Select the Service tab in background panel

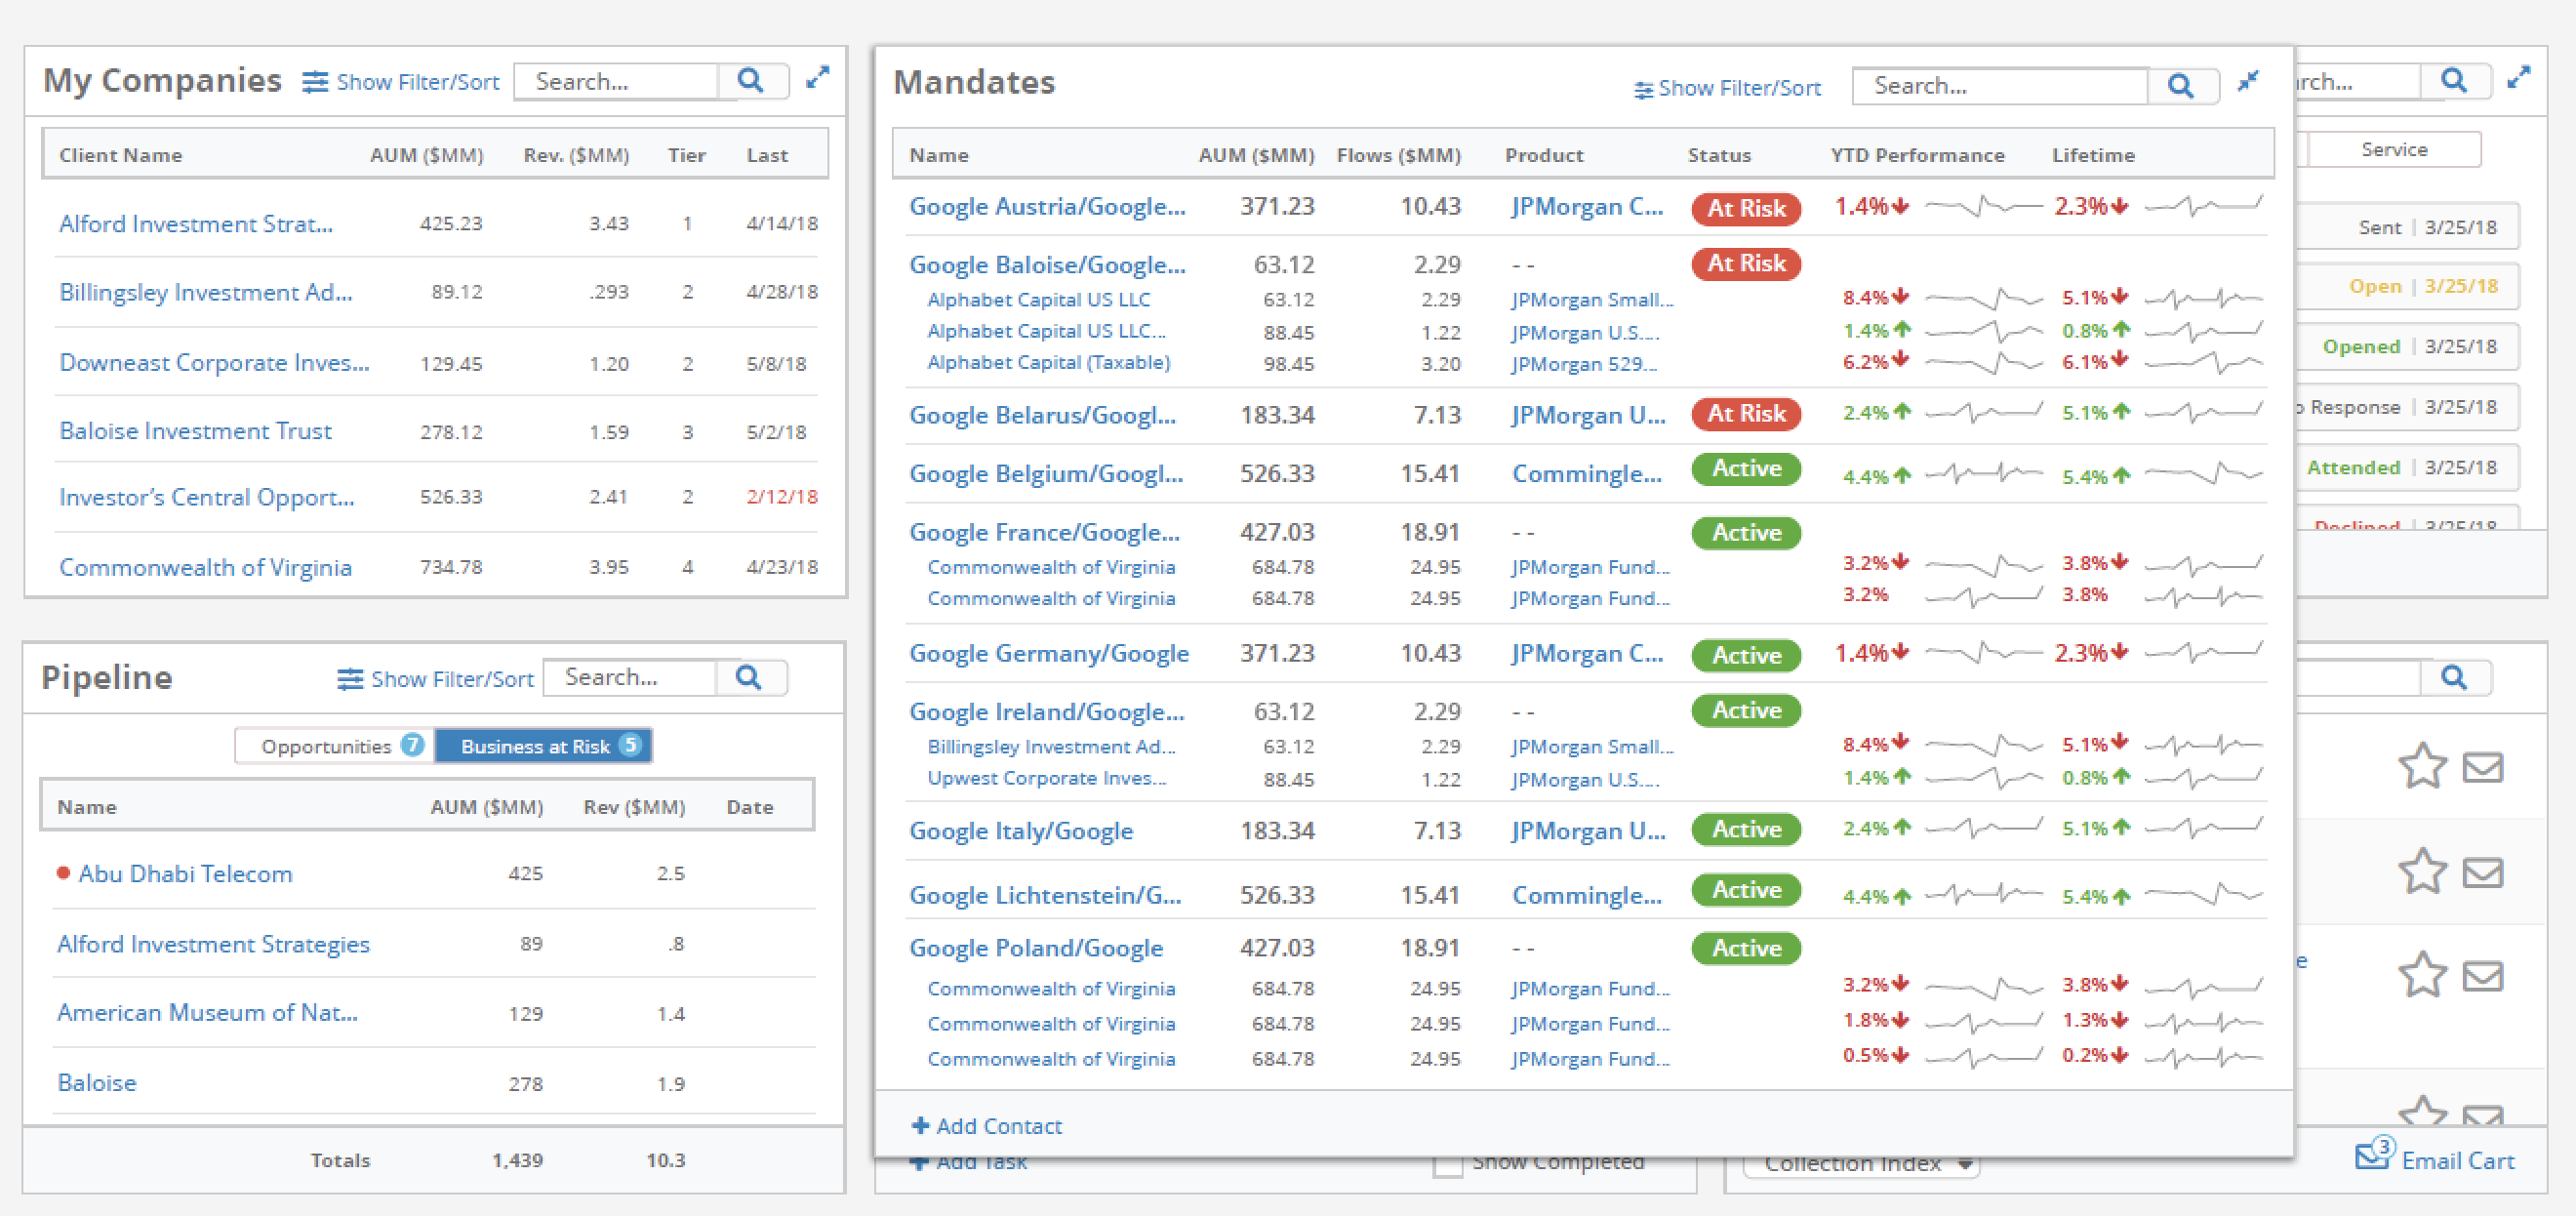[2394, 149]
